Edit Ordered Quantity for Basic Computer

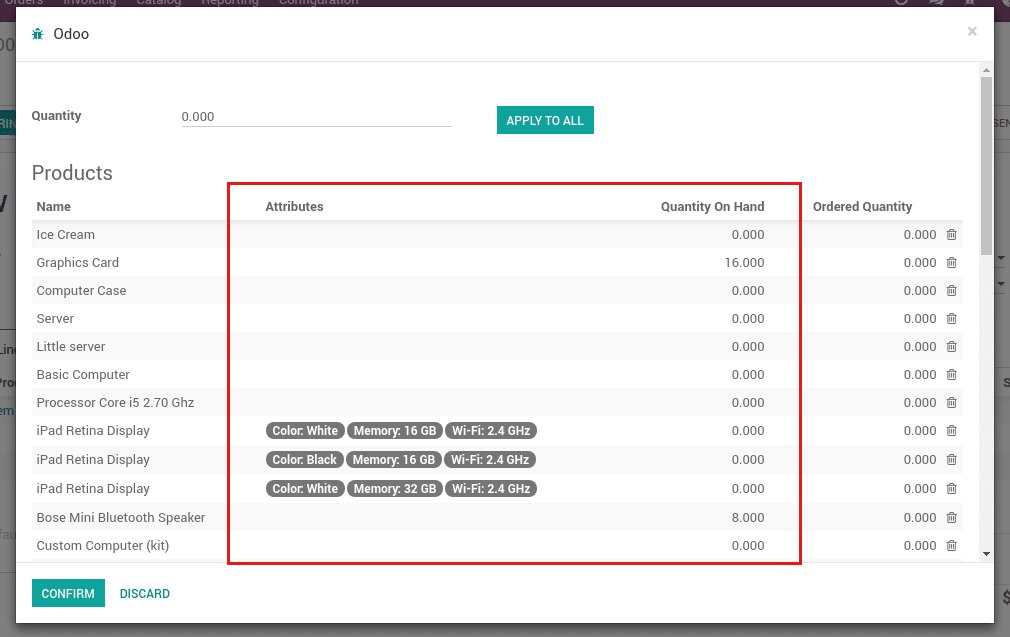(920, 374)
